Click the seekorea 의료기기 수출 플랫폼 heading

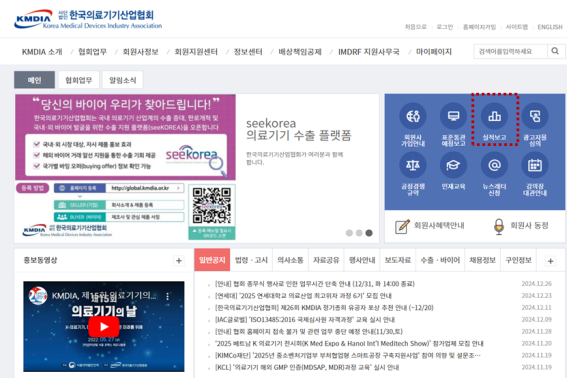point(299,129)
